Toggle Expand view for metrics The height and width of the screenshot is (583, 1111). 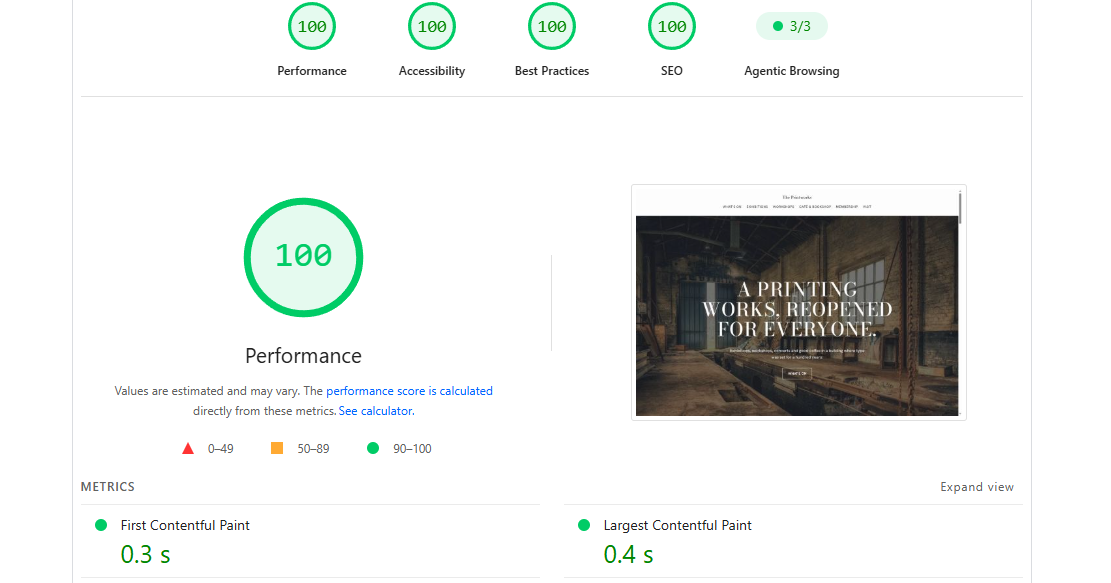click(976, 487)
